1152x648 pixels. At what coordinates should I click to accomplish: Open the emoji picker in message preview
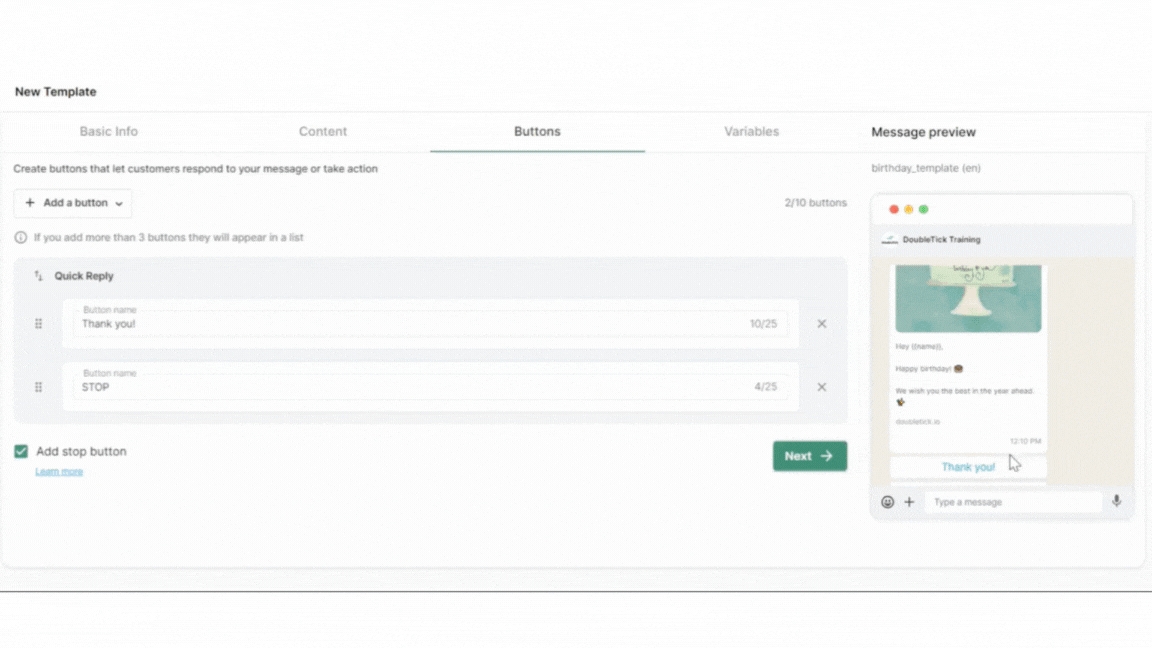[887, 502]
